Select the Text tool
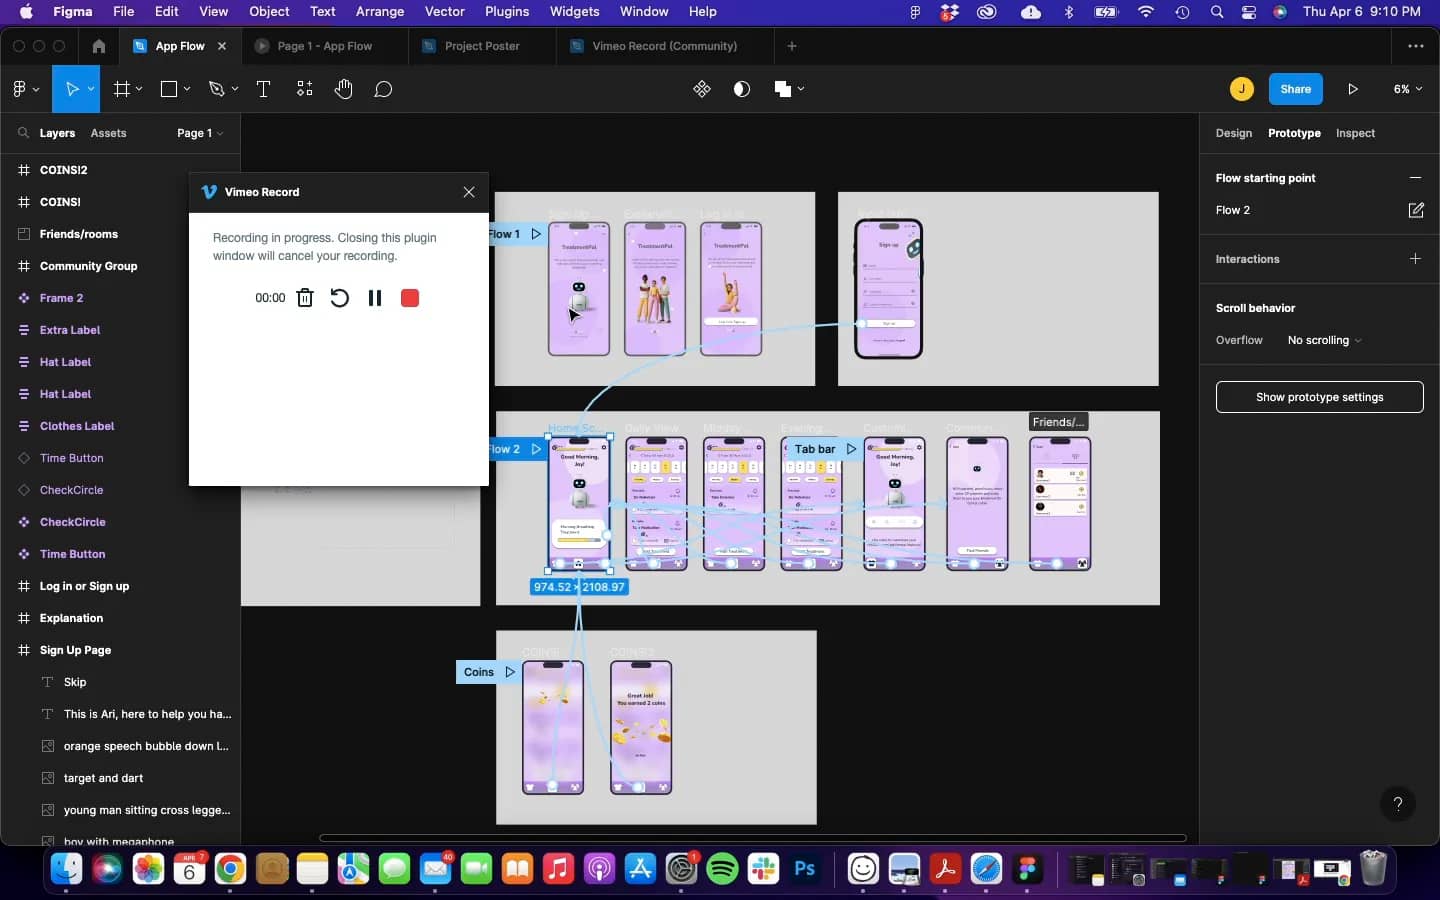The height and width of the screenshot is (900, 1440). pos(263,89)
